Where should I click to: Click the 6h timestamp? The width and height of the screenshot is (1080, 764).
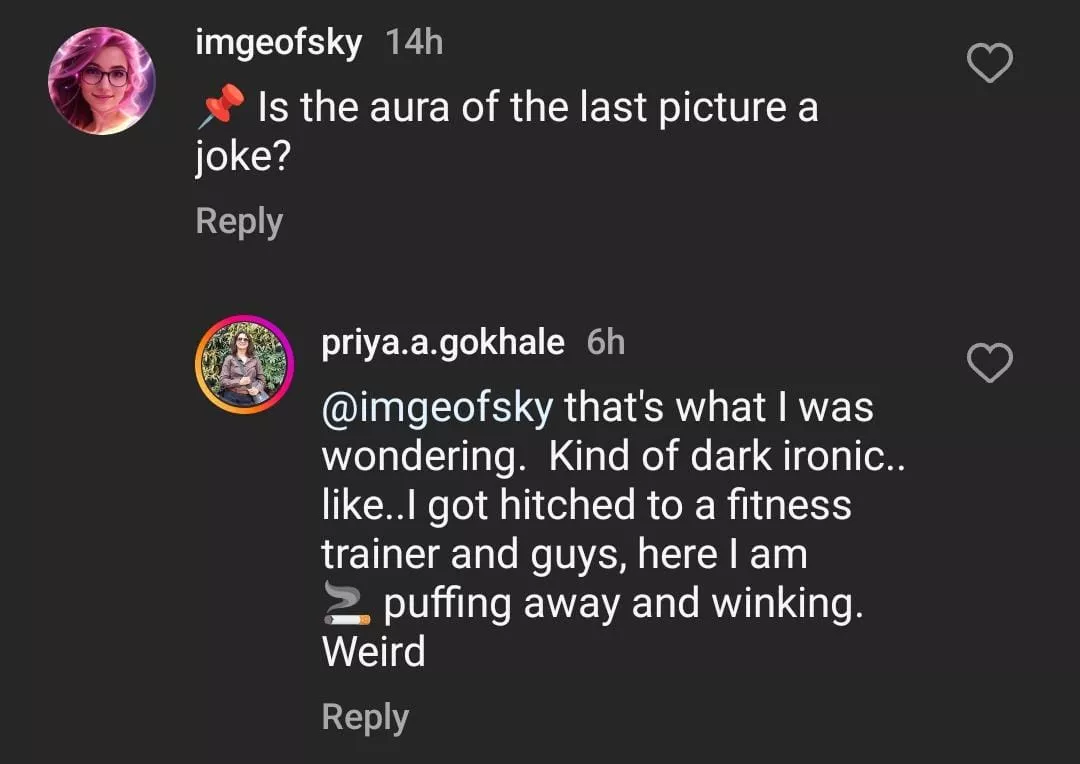point(605,342)
